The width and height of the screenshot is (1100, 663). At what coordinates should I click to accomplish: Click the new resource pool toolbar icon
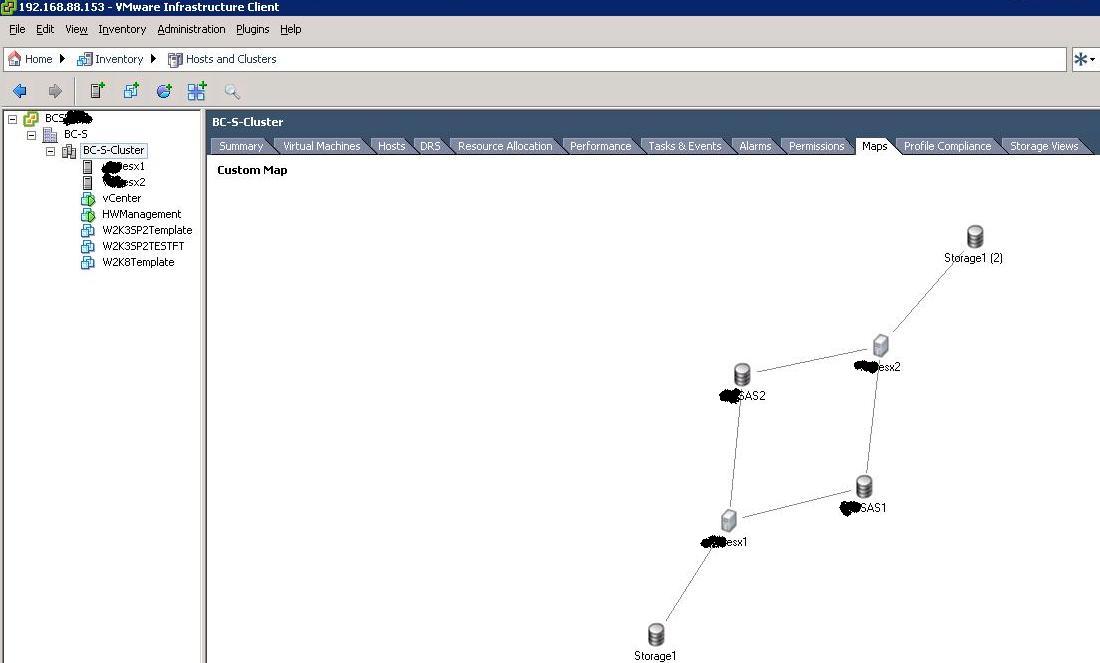[x=164, y=91]
